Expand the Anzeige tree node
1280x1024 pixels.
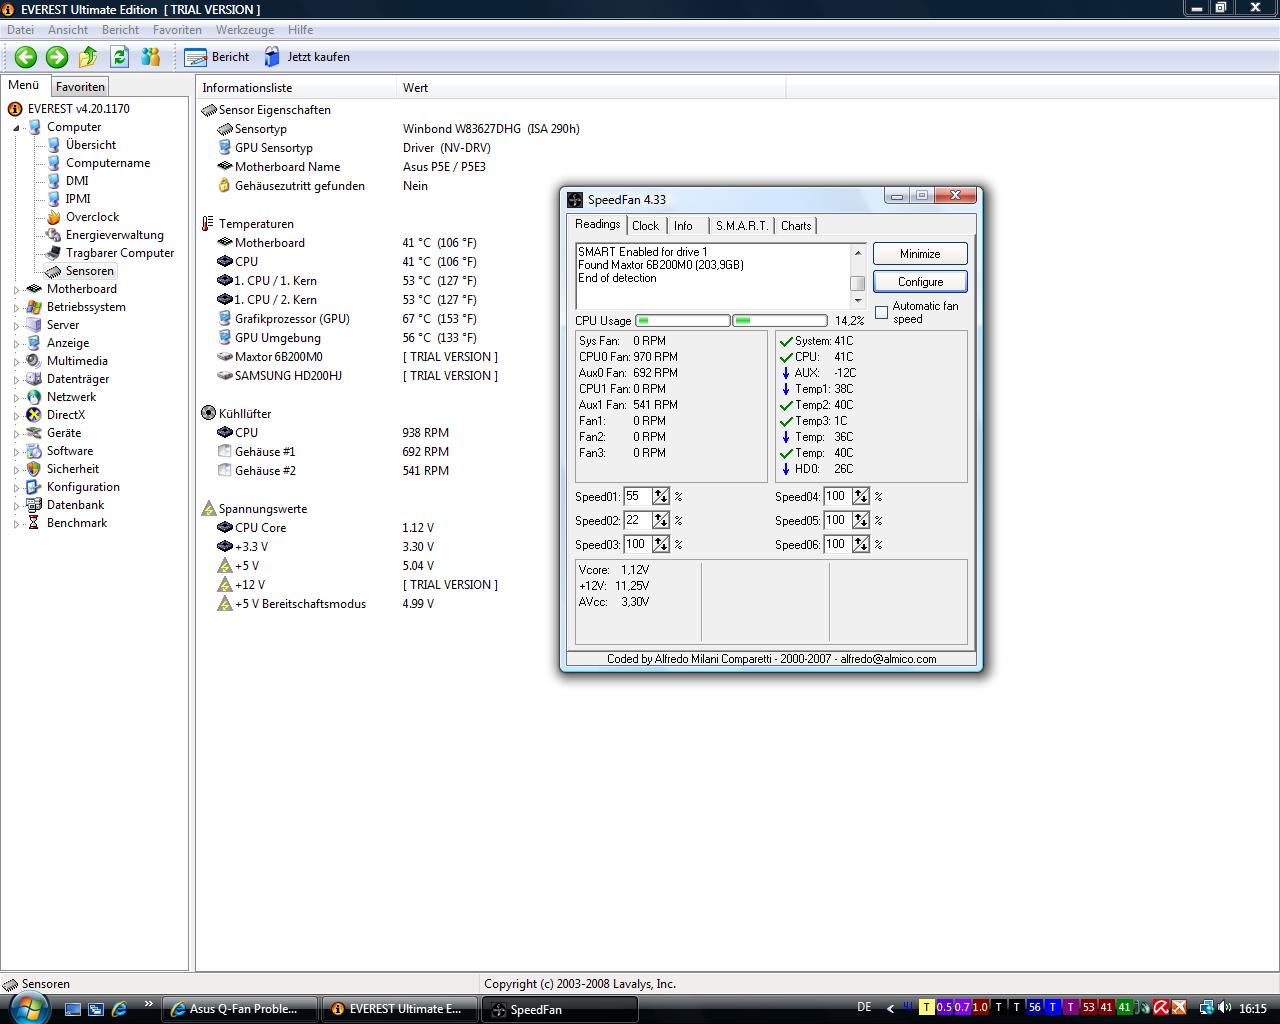click(x=16, y=344)
